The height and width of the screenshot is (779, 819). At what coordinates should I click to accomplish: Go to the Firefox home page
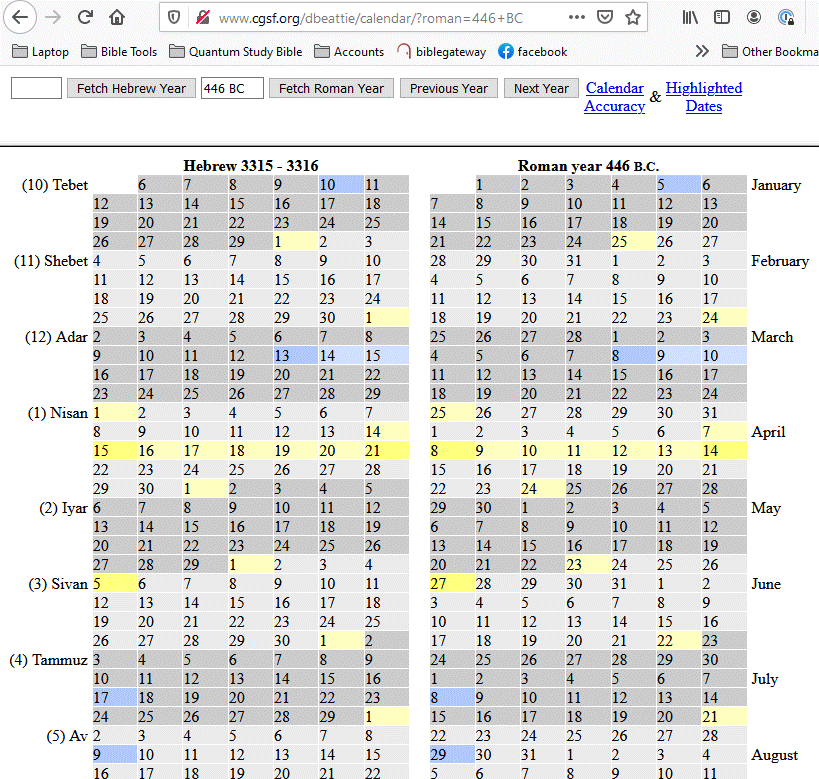[x=118, y=17]
